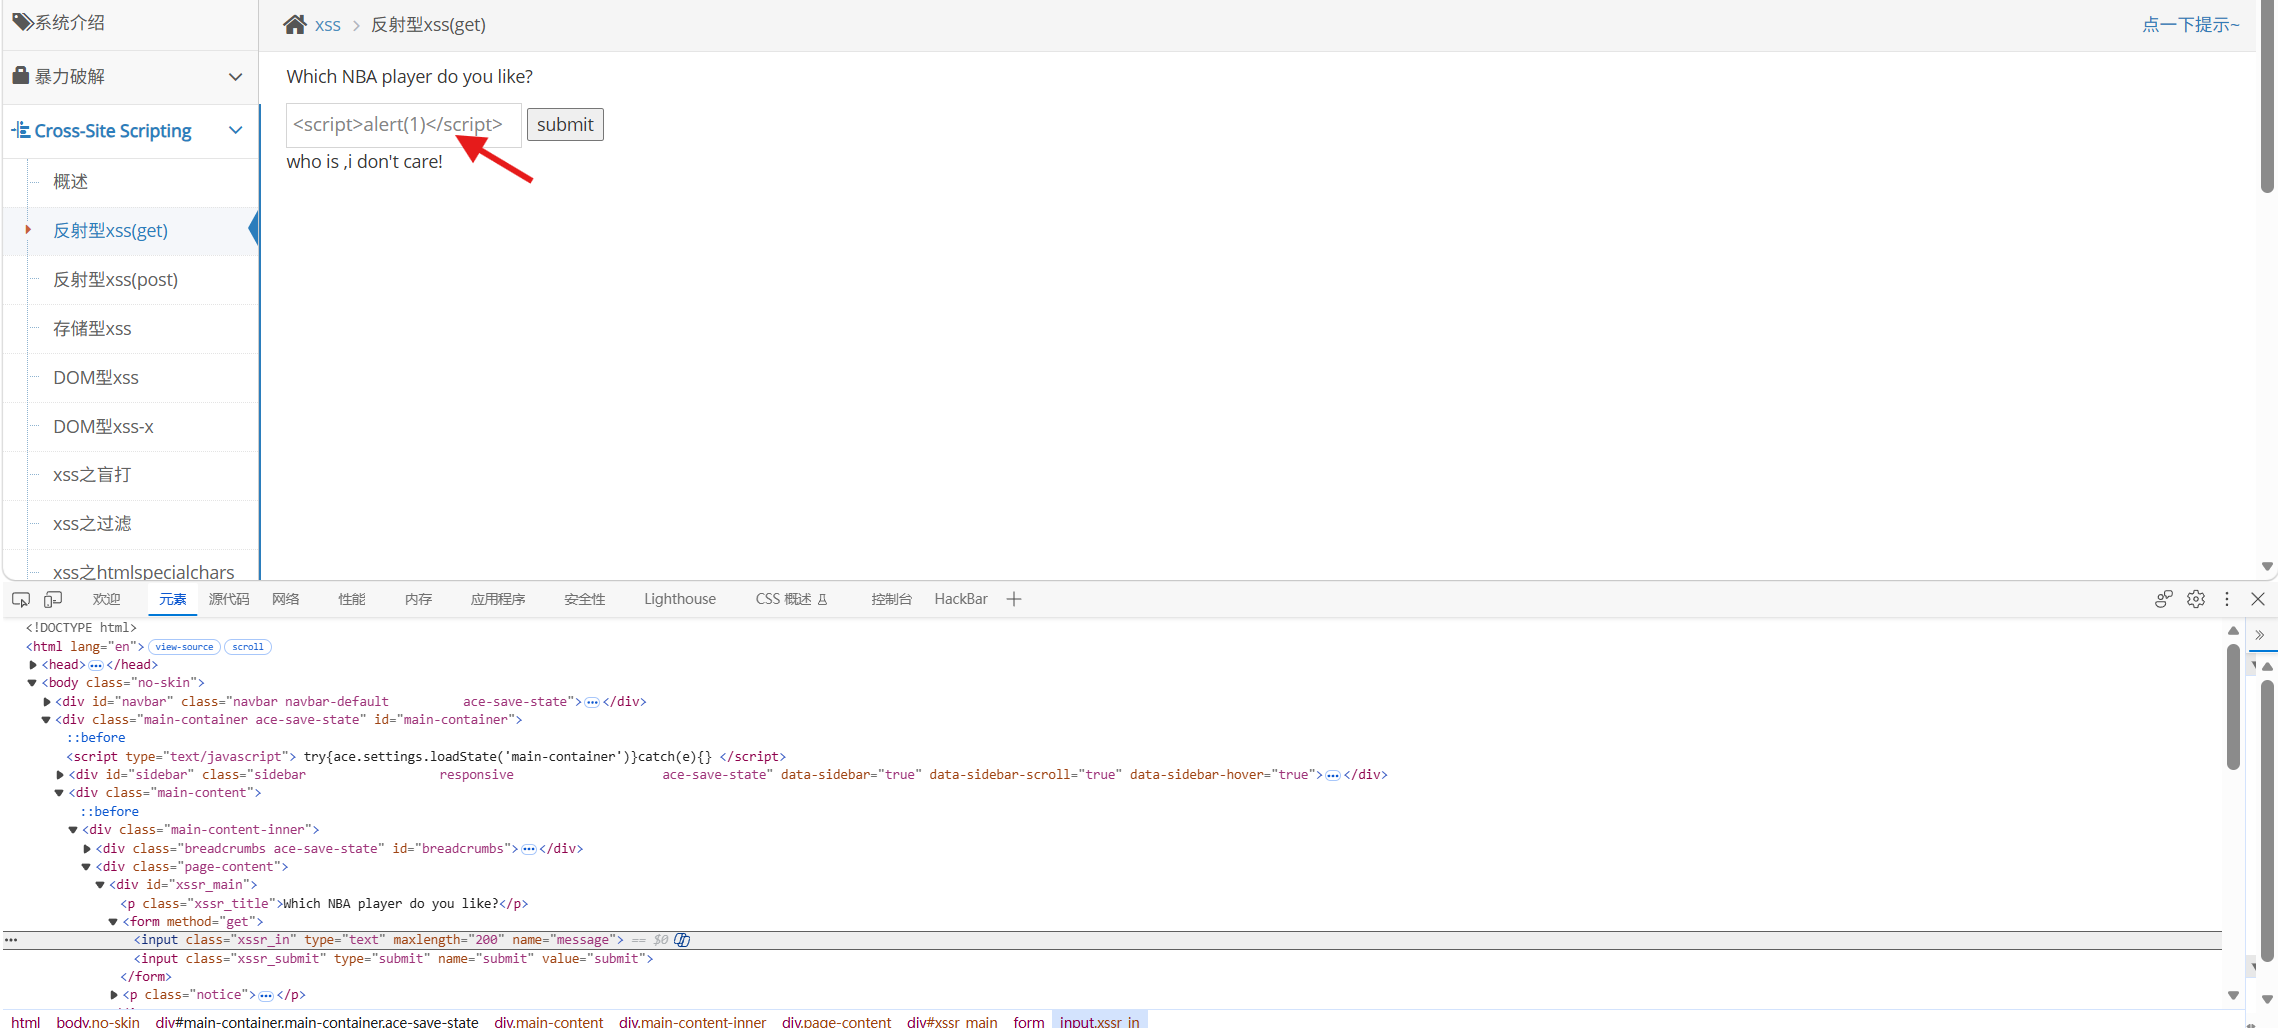Click the home icon in breadcrumbs
Image resolution: width=2278 pixels, height=1028 pixels.
(295, 24)
